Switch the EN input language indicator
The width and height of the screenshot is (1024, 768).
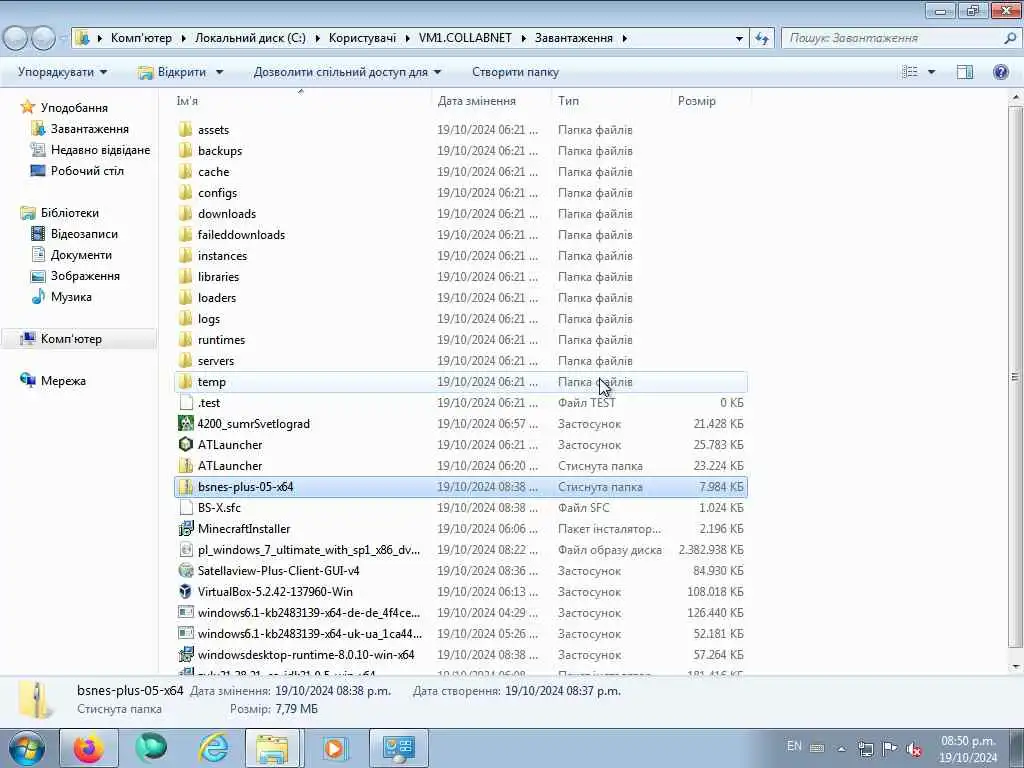click(x=794, y=746)
